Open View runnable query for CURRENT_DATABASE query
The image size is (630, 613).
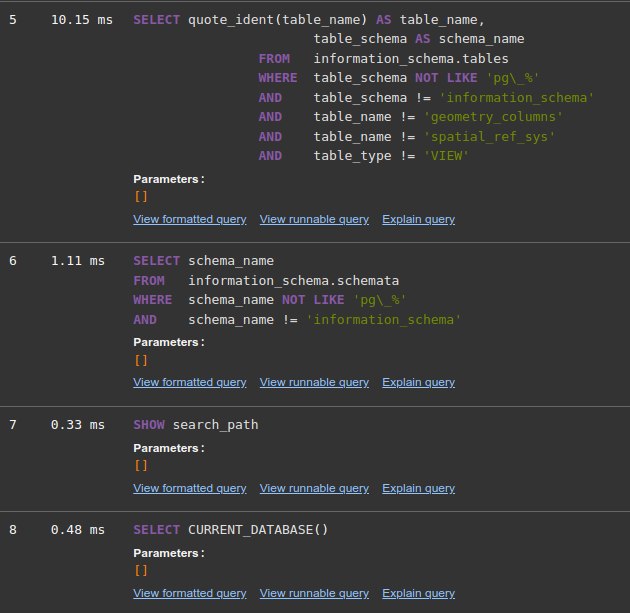(x=314, y=593)
